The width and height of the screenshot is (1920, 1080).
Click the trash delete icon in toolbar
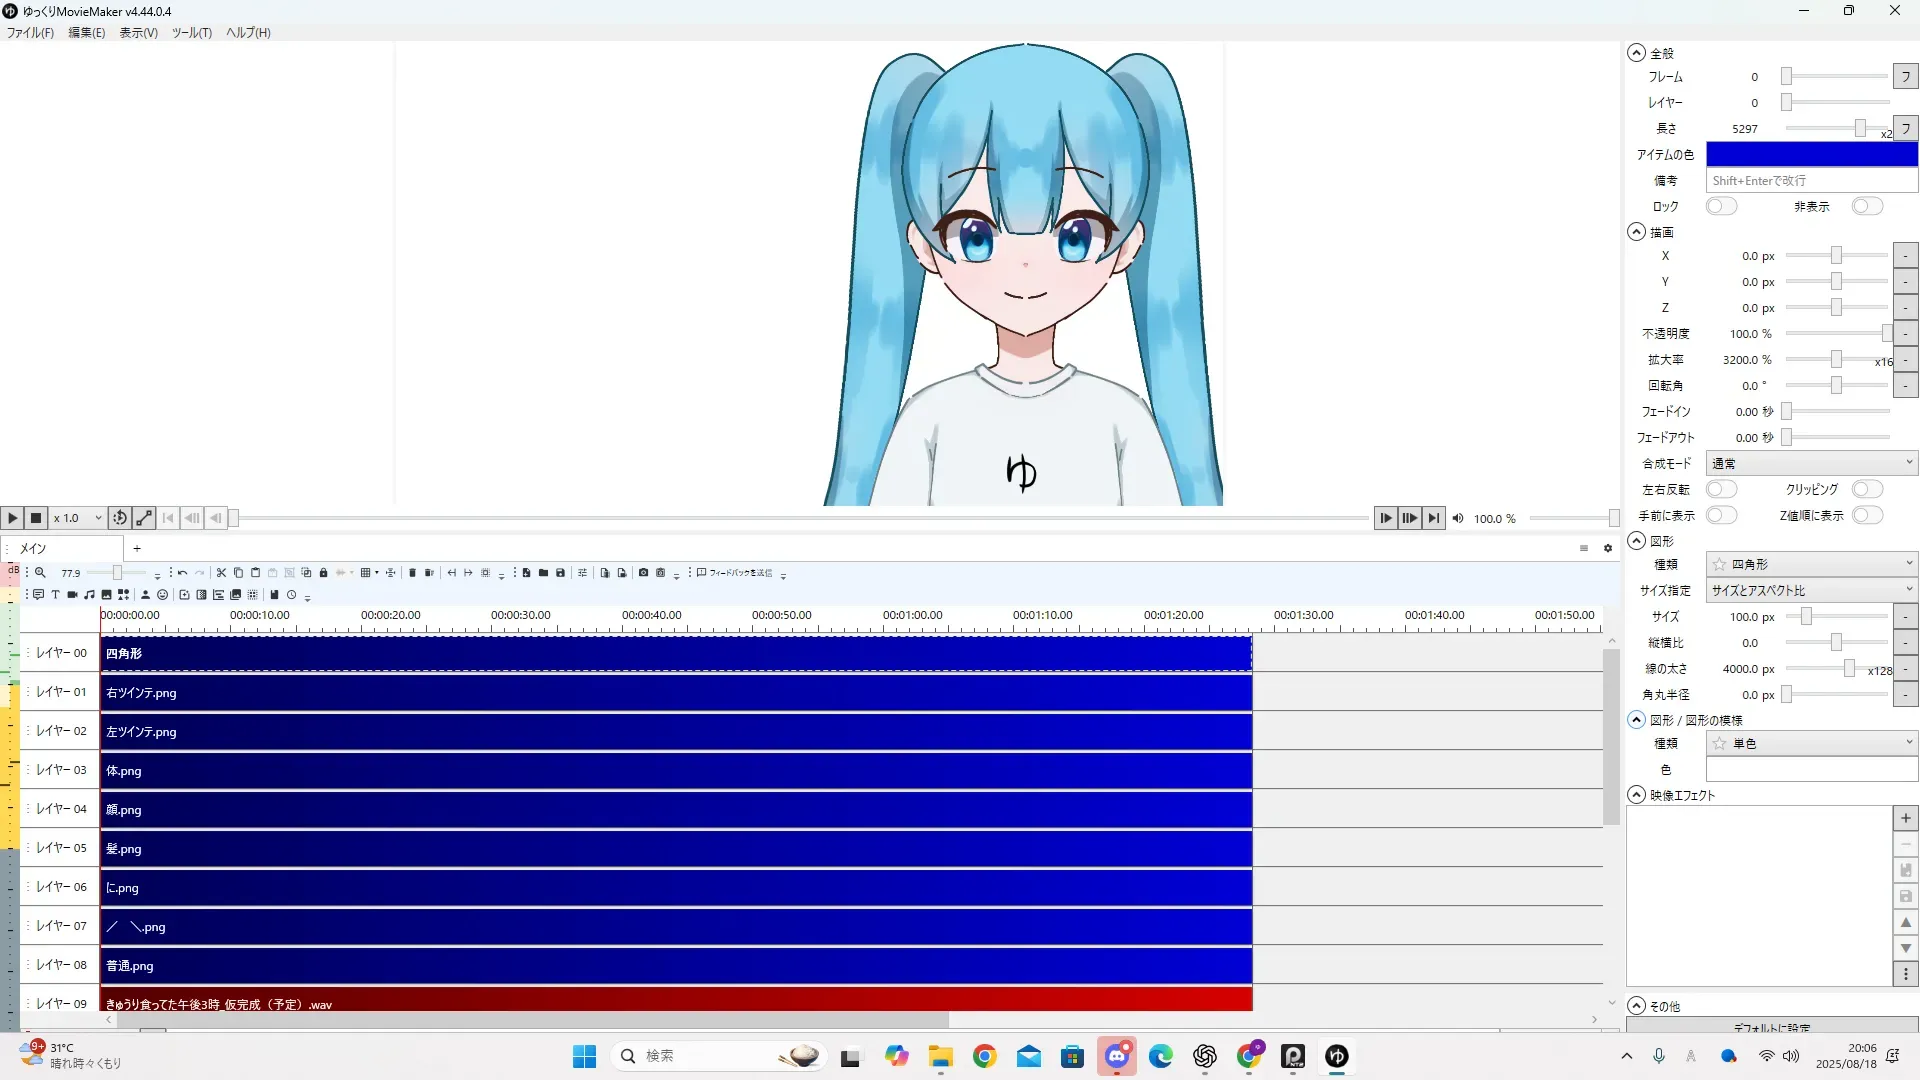tap(412, 573)
